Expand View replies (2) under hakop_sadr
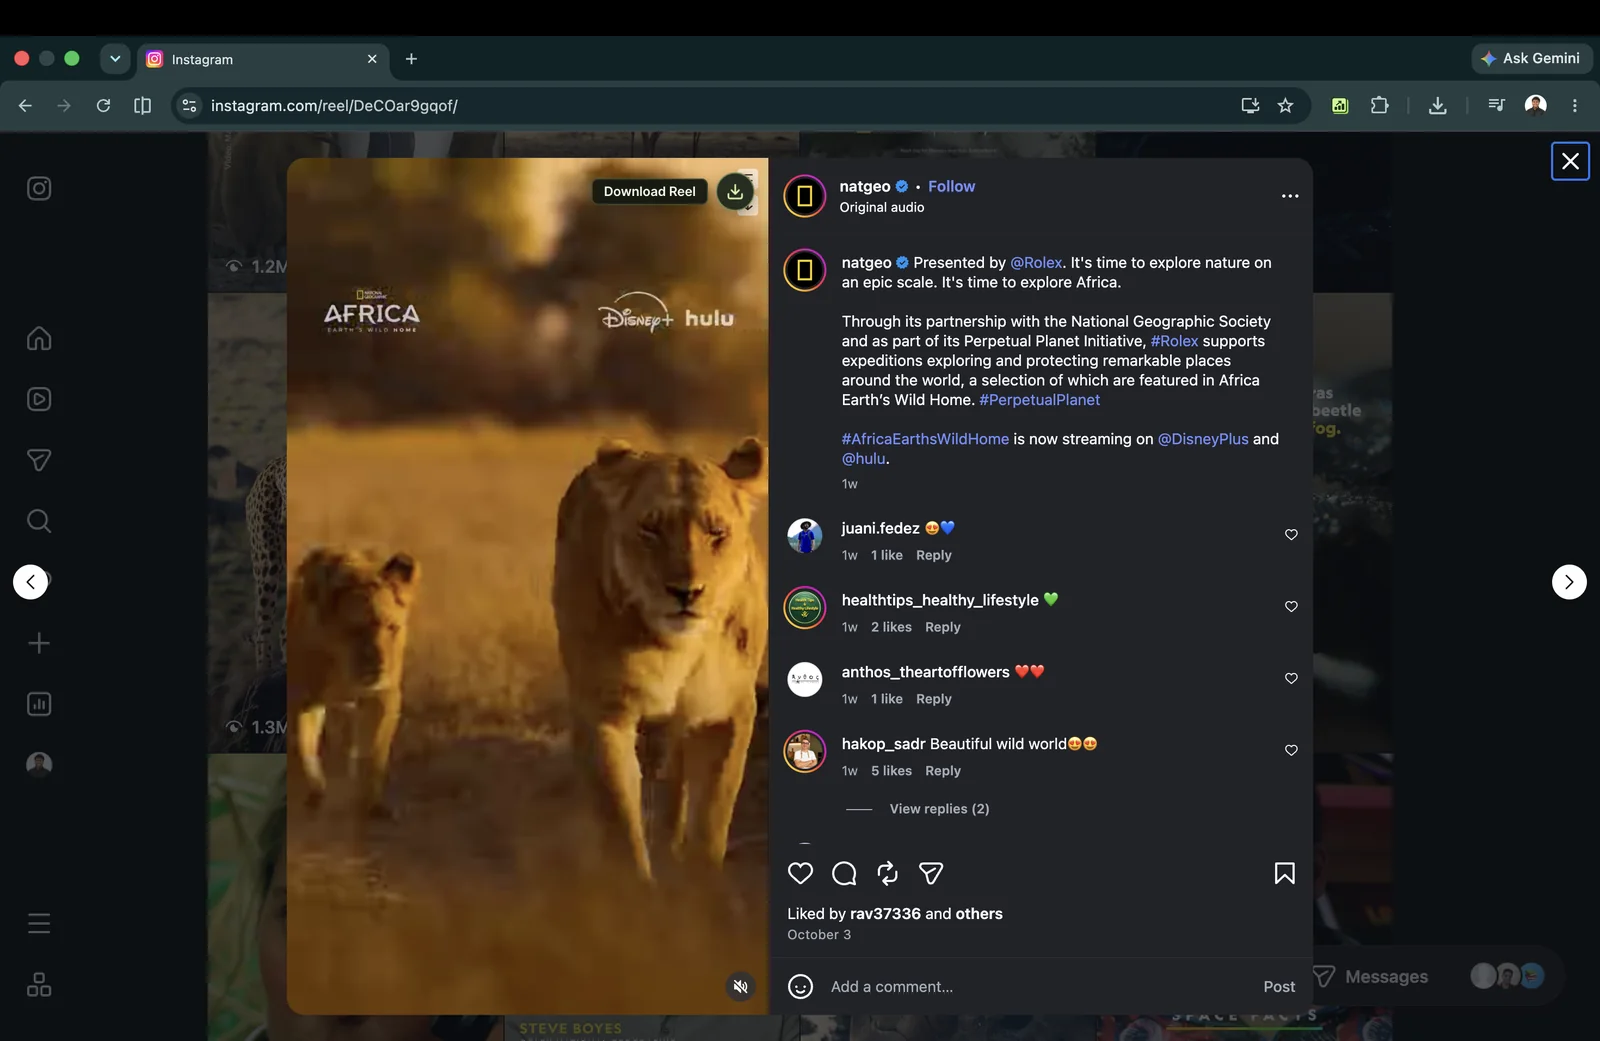This screenshot has height=1041, width=1600. tap(939, 809)
